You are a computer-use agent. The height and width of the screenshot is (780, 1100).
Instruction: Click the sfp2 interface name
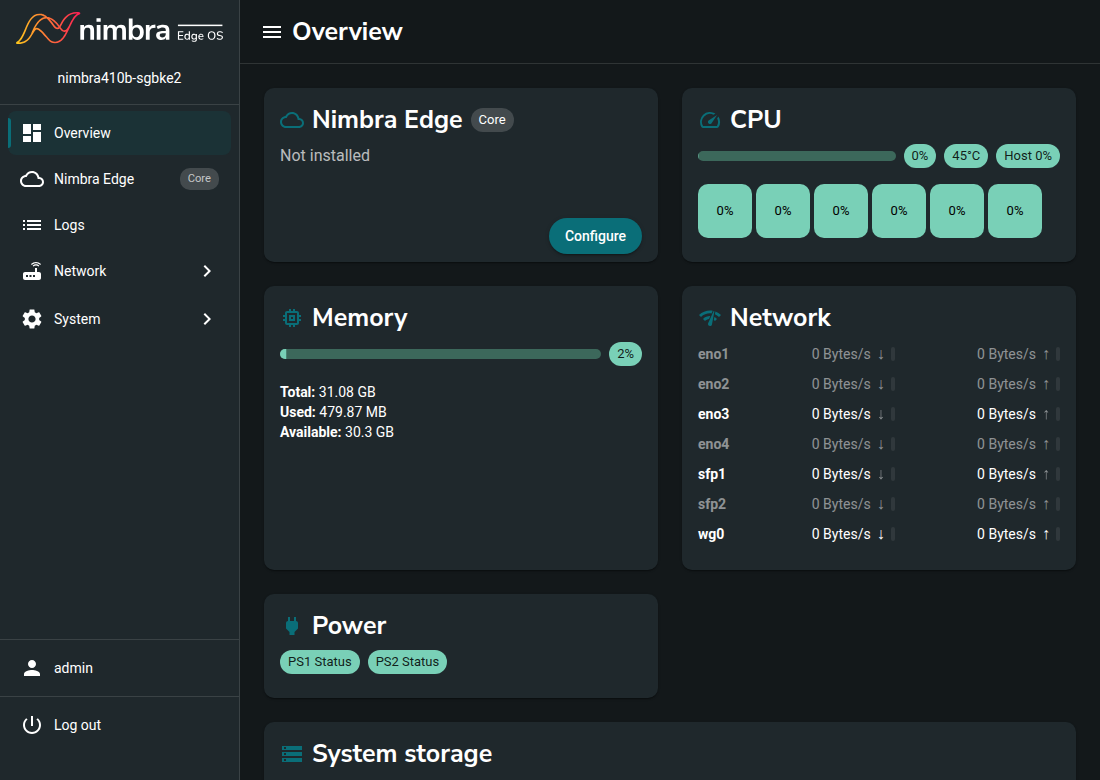tap(712, 504)
